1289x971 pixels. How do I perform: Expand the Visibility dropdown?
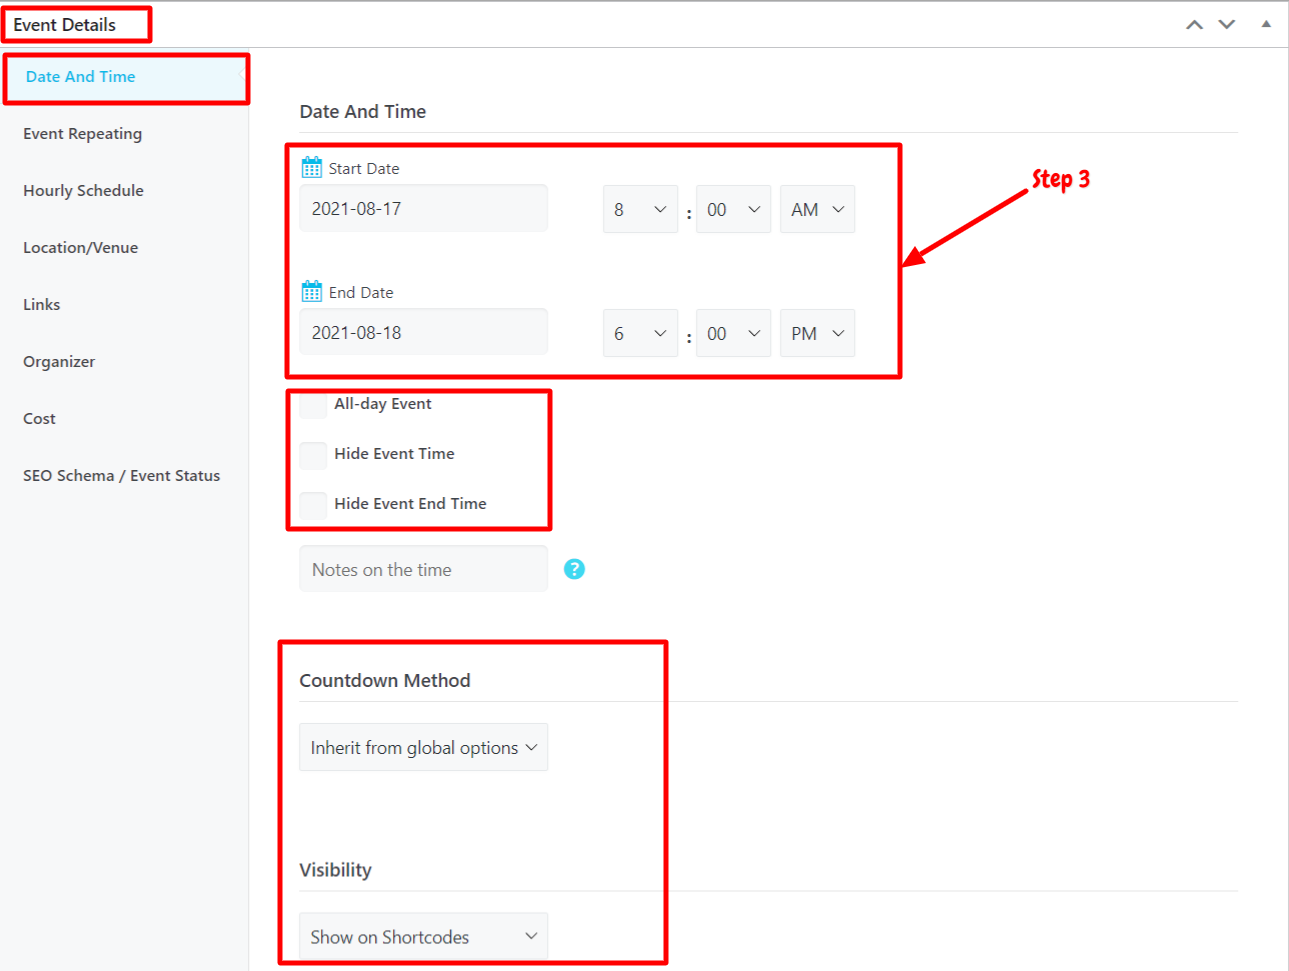pyautogui.click(x=424, y=937)
